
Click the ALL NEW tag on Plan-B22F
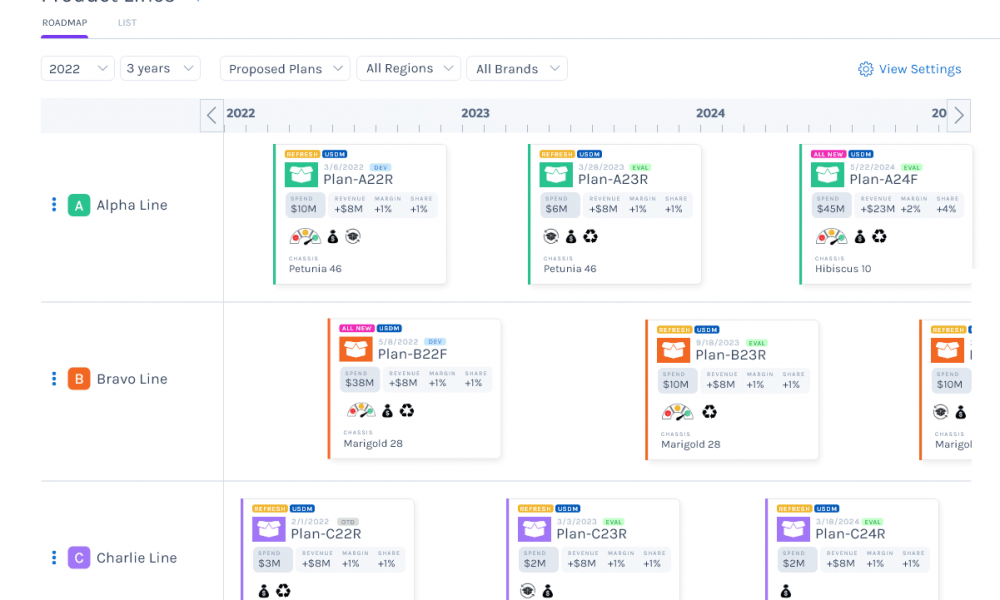click(357, 328)
